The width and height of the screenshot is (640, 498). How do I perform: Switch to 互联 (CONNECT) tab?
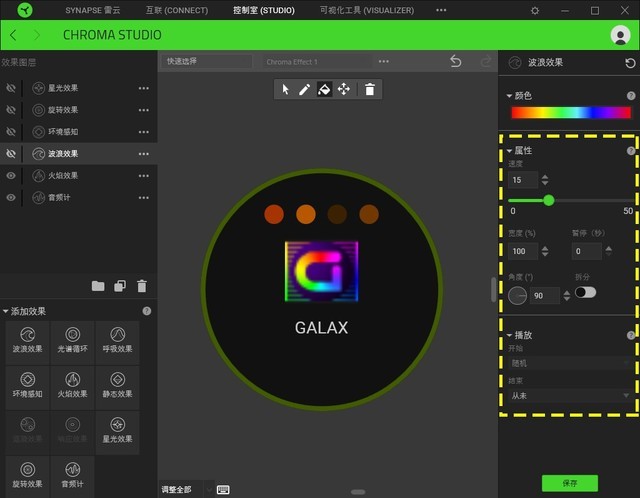[177, 10]
